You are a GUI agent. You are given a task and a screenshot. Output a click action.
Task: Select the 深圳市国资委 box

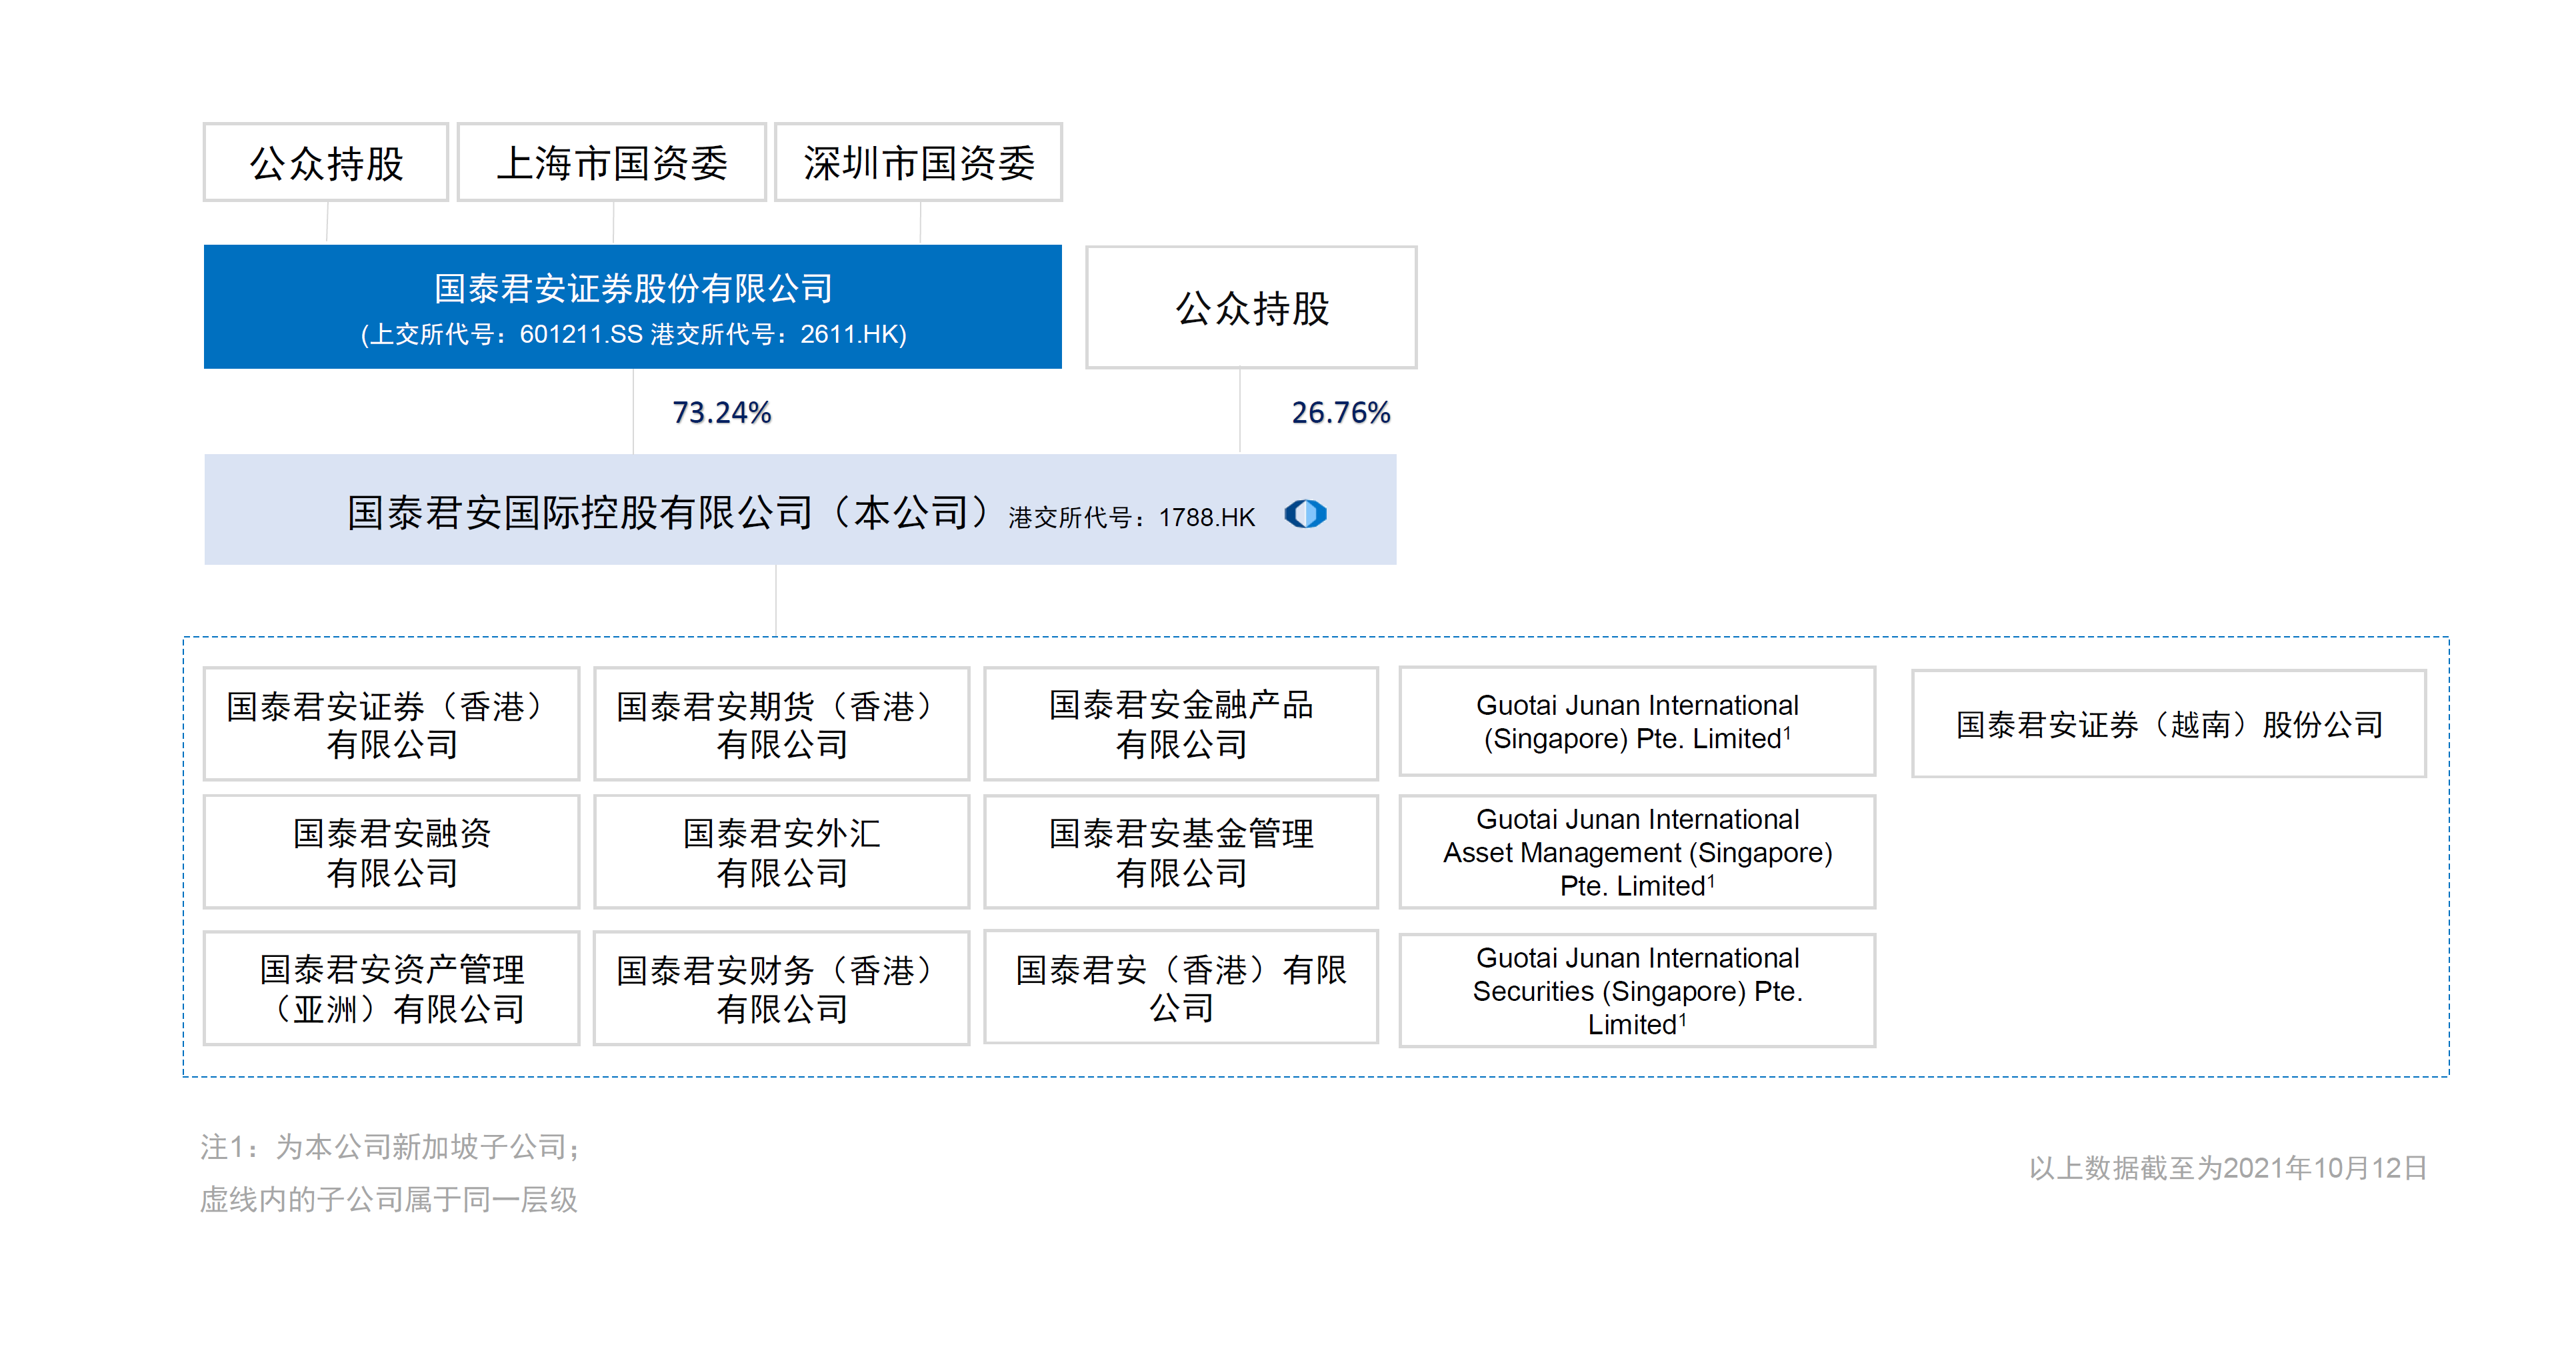pos(918,162)
